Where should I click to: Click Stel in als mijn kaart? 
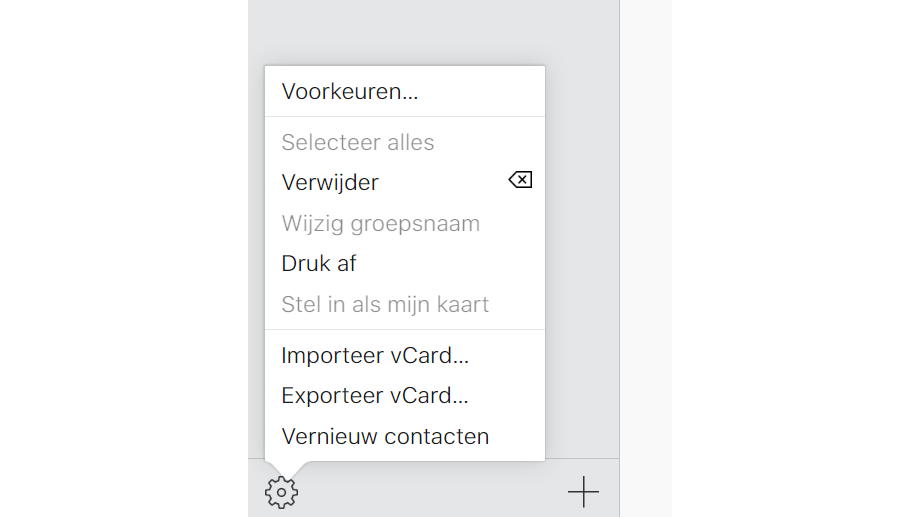[x=385, y=304]
